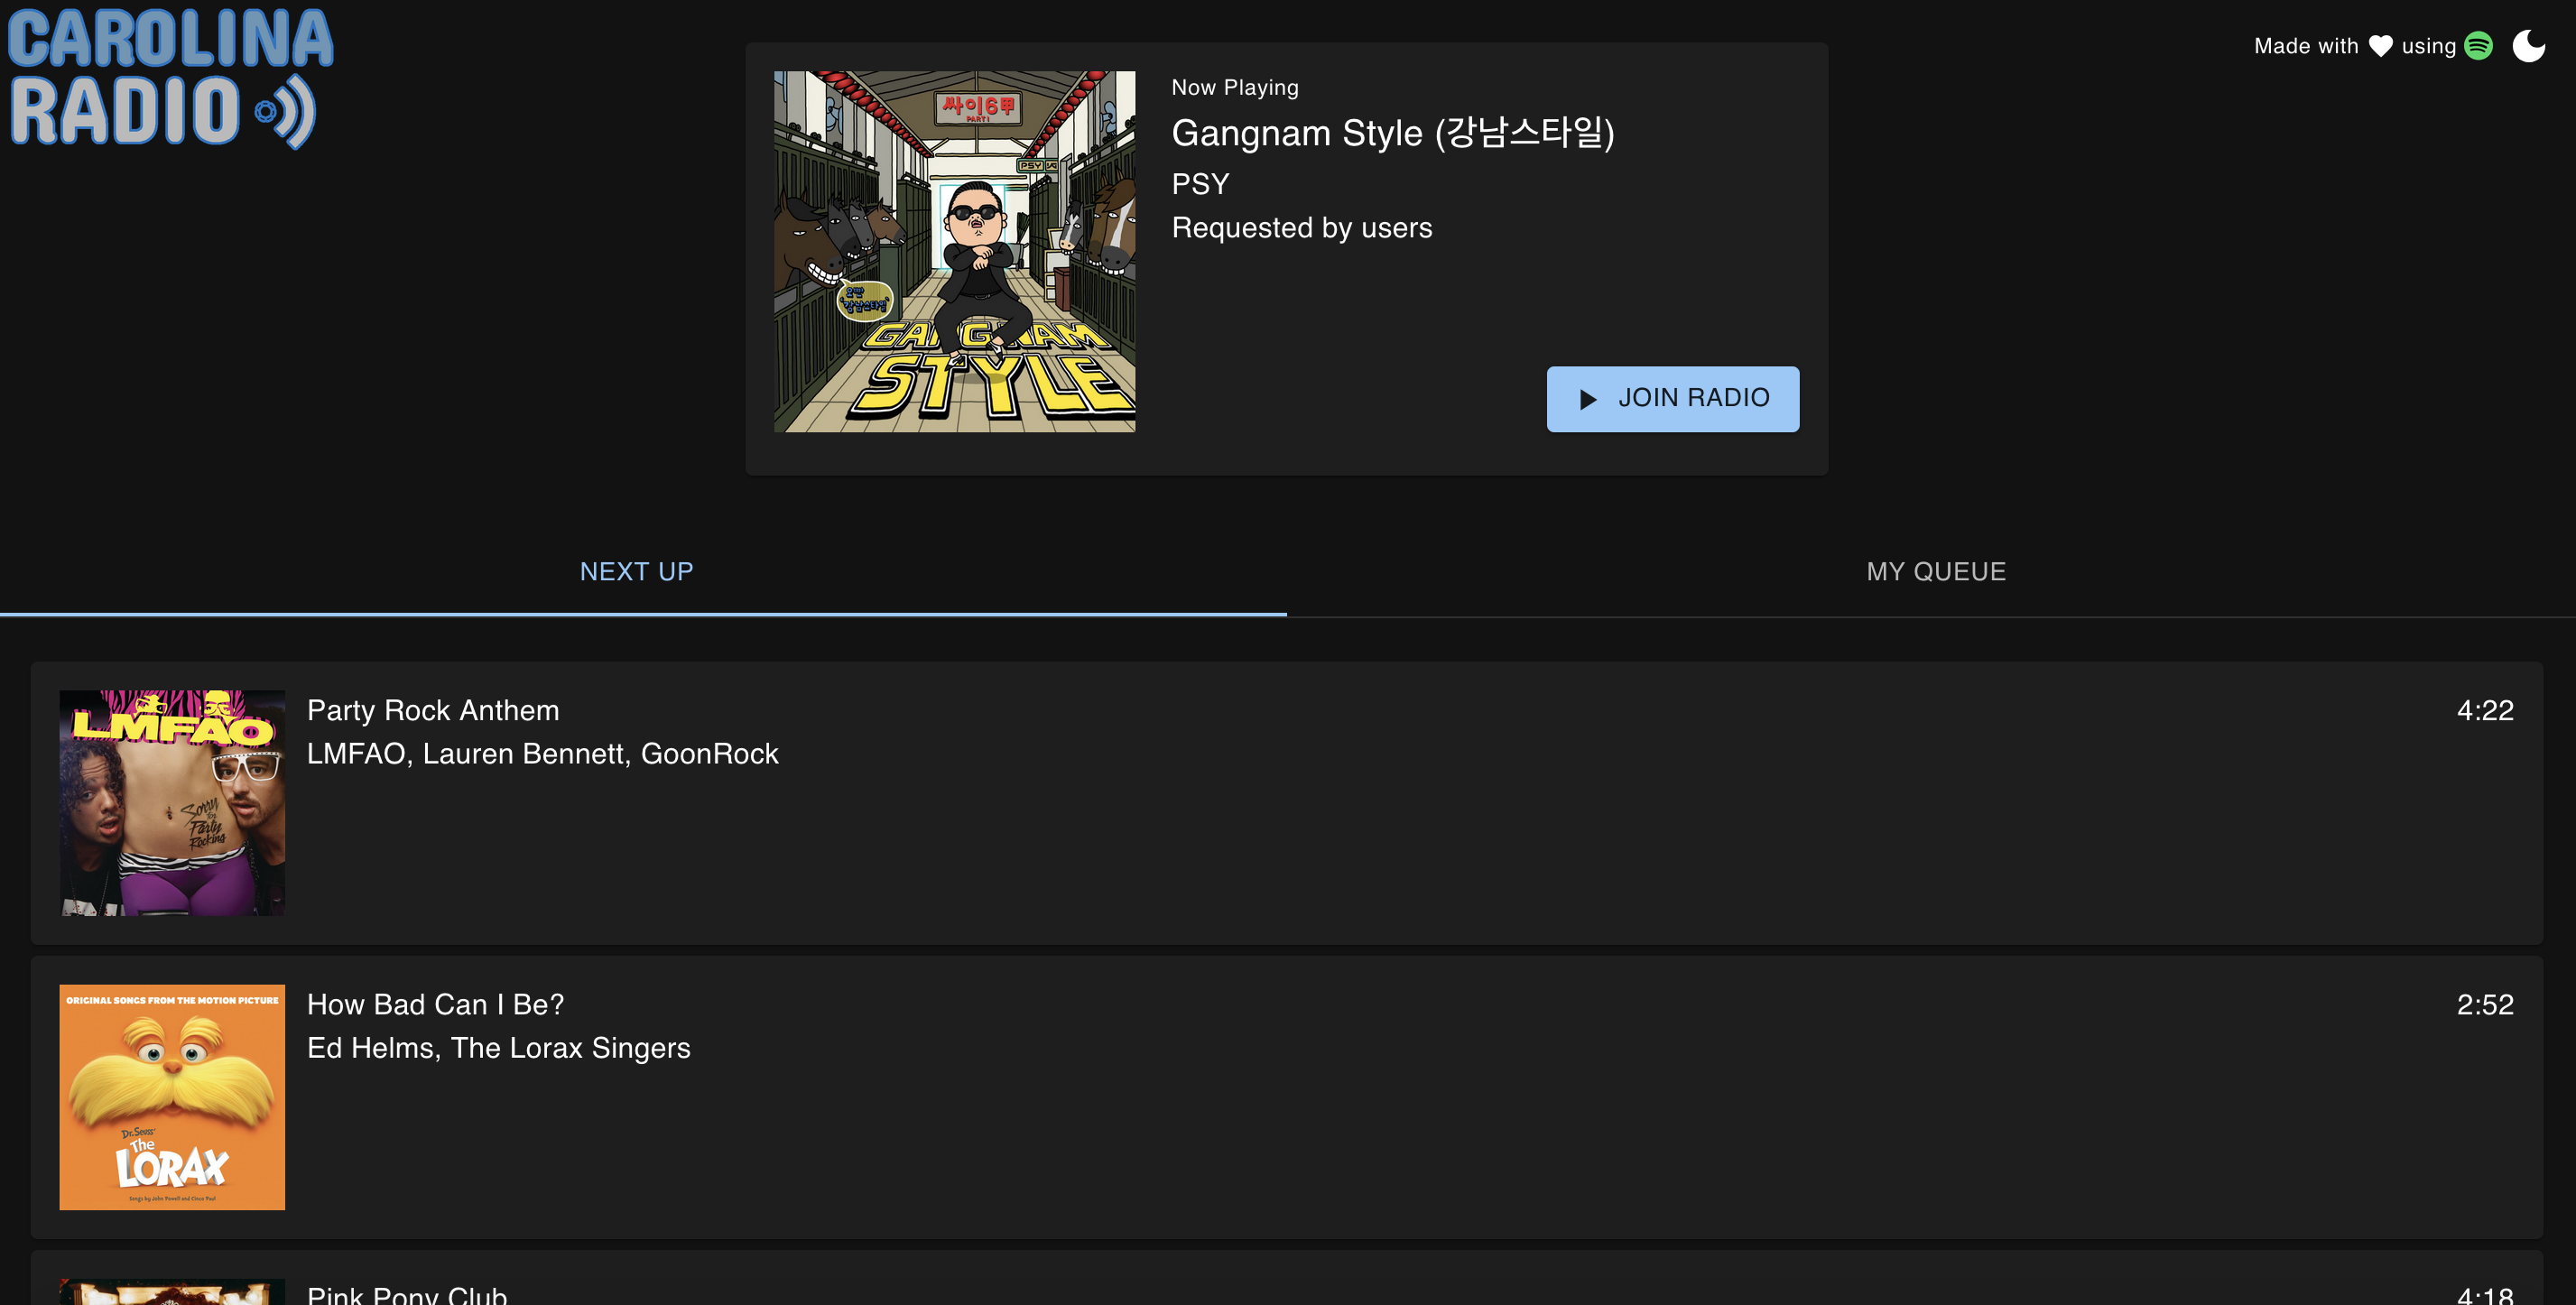Select the Party Rock Anthem track title
The image size is (2576, 1305).
tap(433, 710)
